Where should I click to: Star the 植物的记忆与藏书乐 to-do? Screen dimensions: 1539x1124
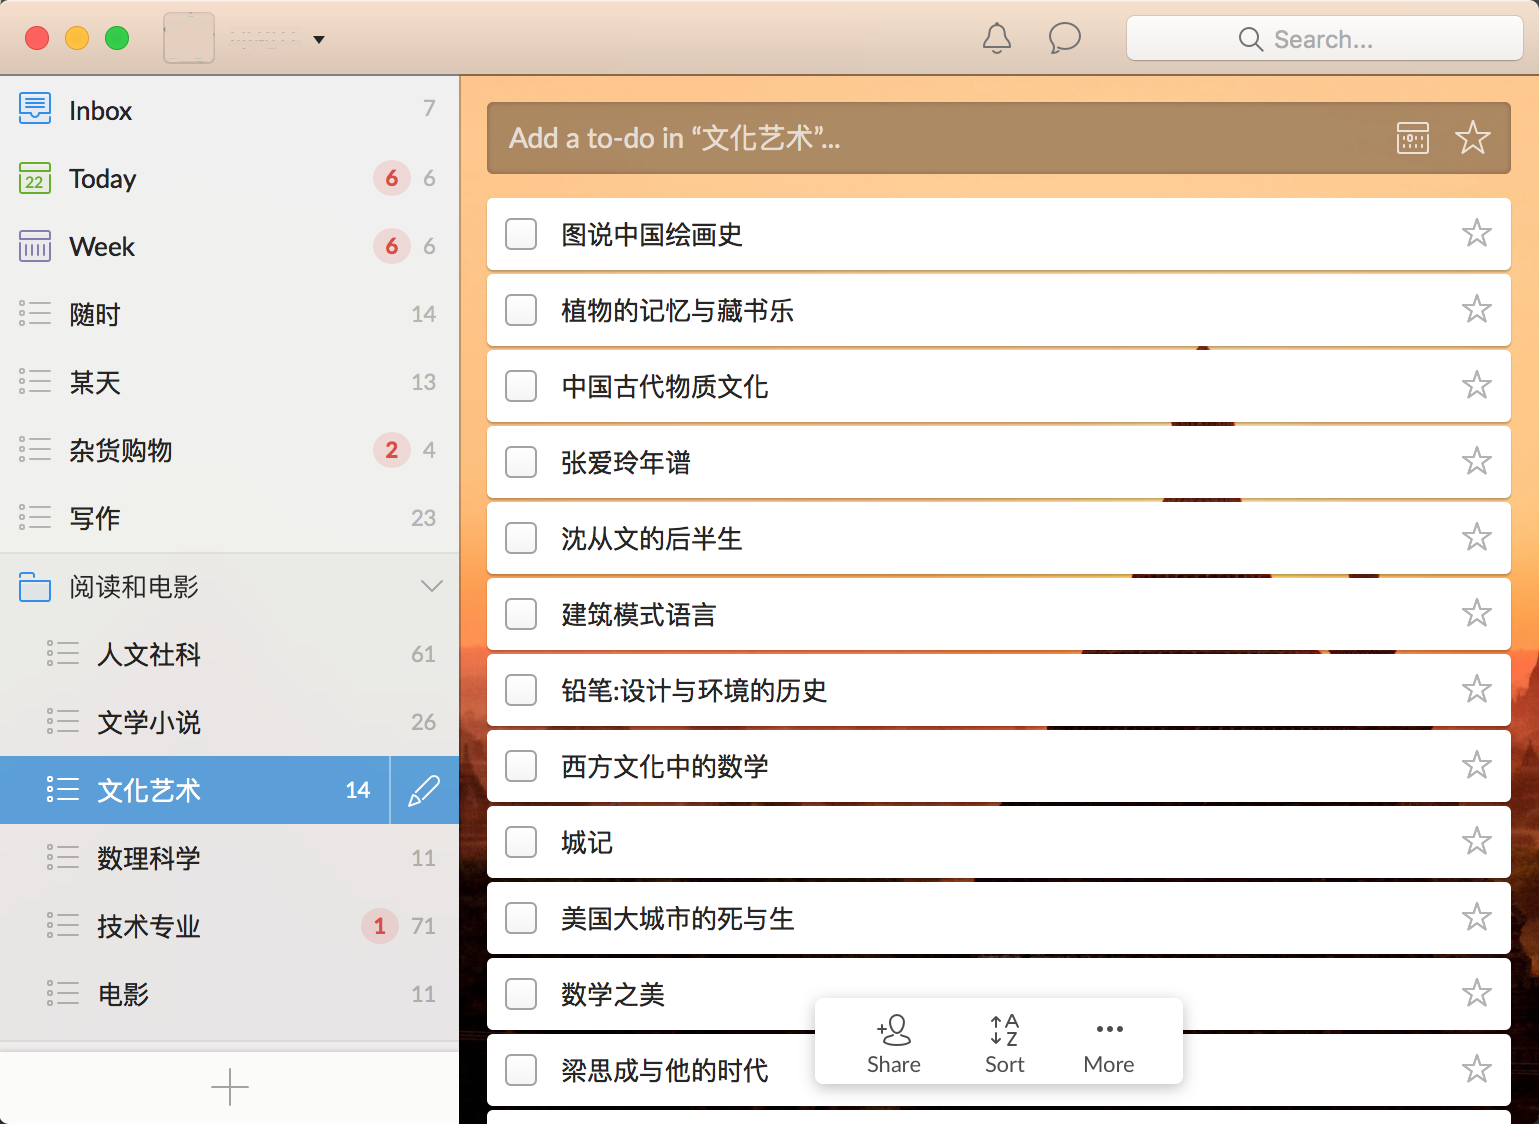(x=1477, y=310)
